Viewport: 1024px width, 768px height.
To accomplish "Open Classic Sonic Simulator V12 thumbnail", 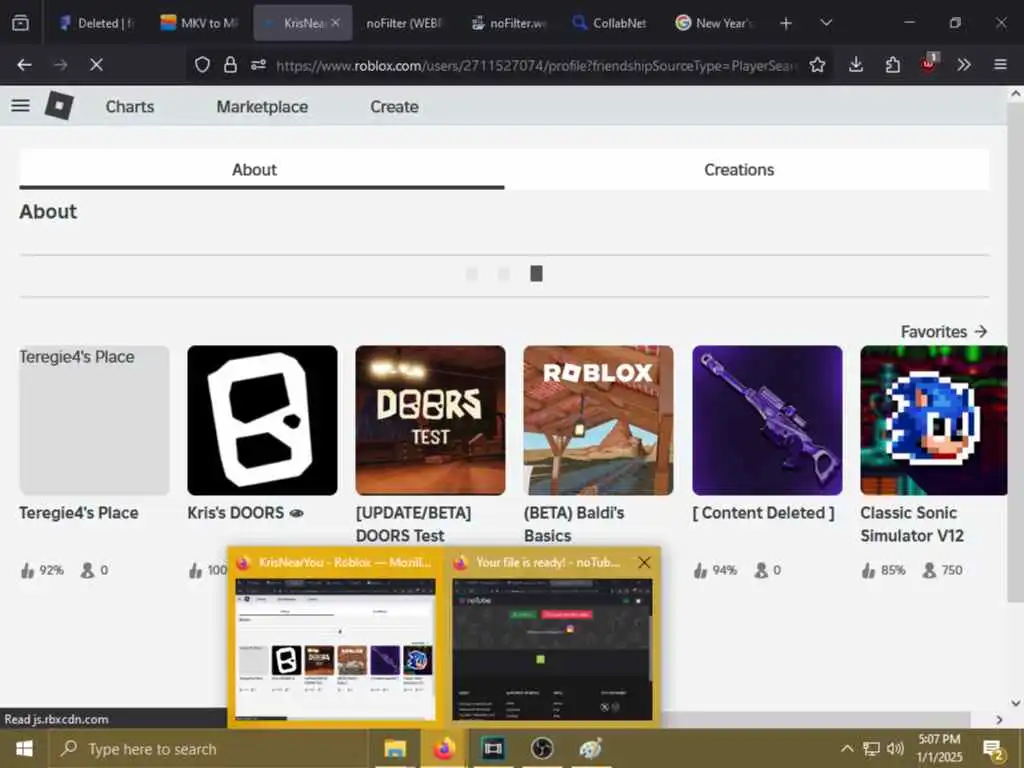I will pos(934,420).
